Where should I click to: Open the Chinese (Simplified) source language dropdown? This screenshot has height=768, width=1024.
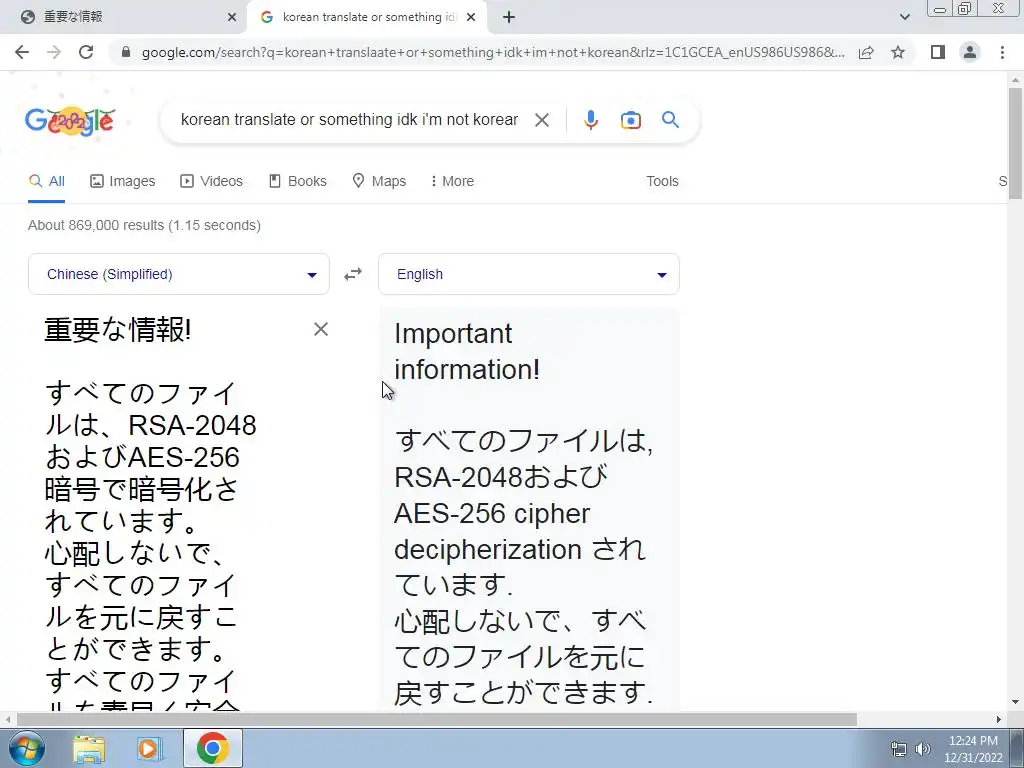tap(179, 274)
